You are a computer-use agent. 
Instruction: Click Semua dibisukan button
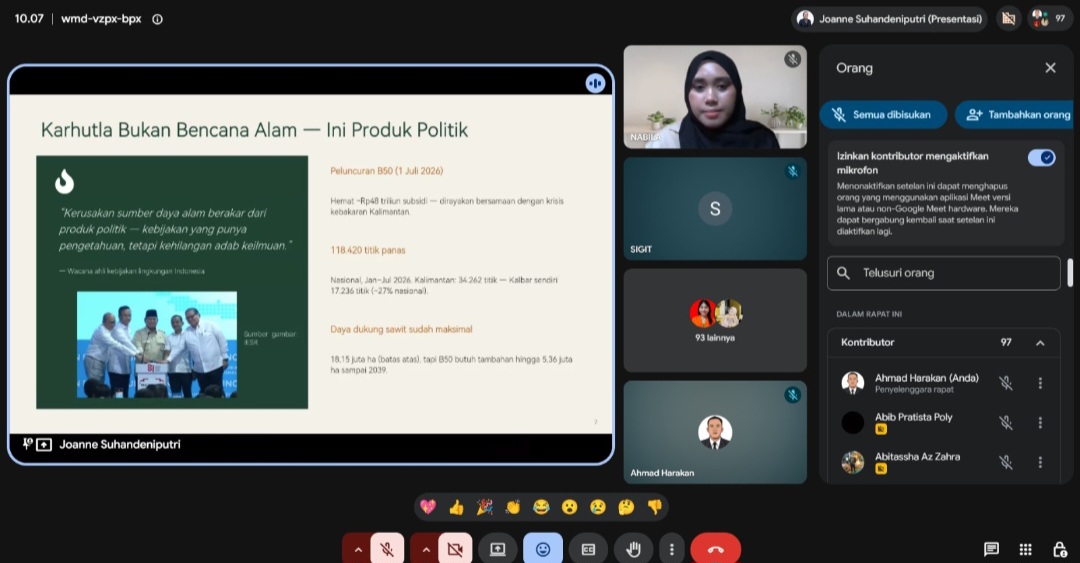point(883,115)
